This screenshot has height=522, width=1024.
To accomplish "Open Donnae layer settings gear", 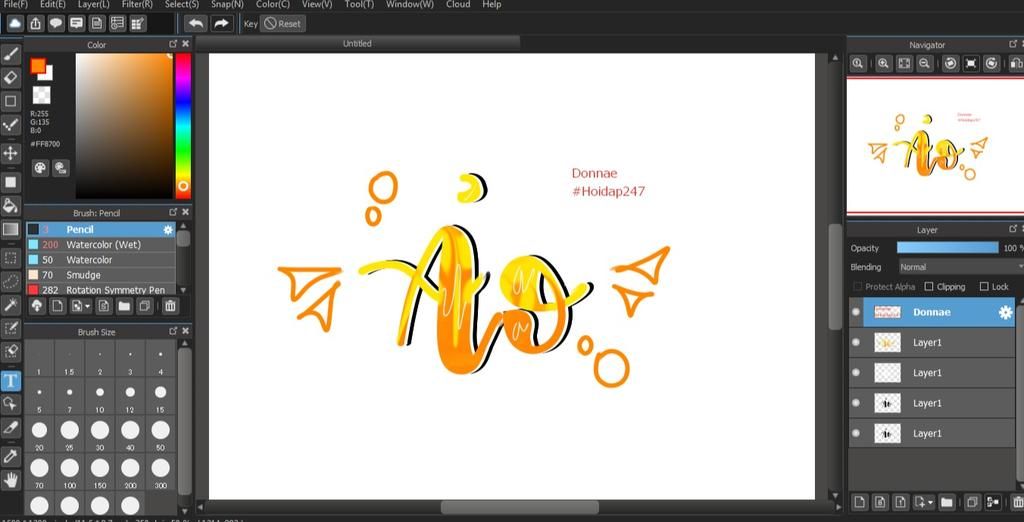I will click(1005, 313).
